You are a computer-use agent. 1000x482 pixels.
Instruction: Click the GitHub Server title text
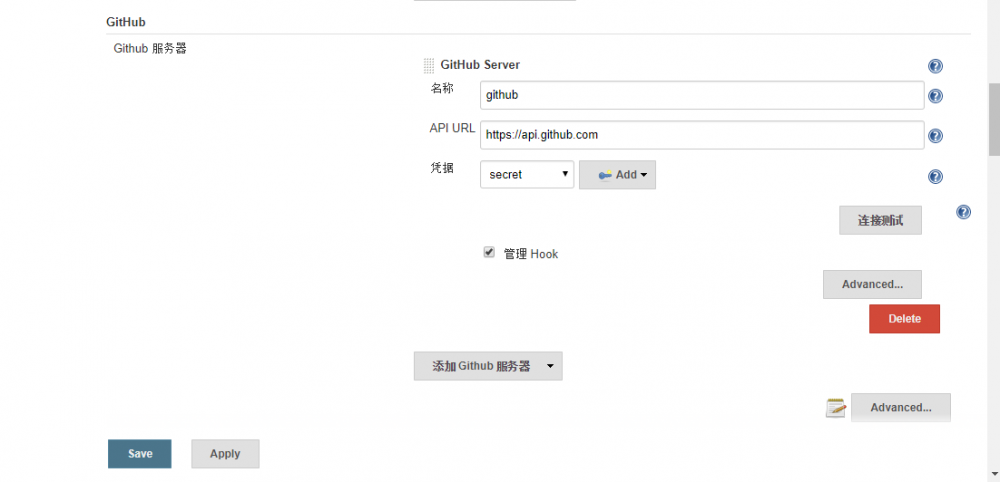click(480, 65)
